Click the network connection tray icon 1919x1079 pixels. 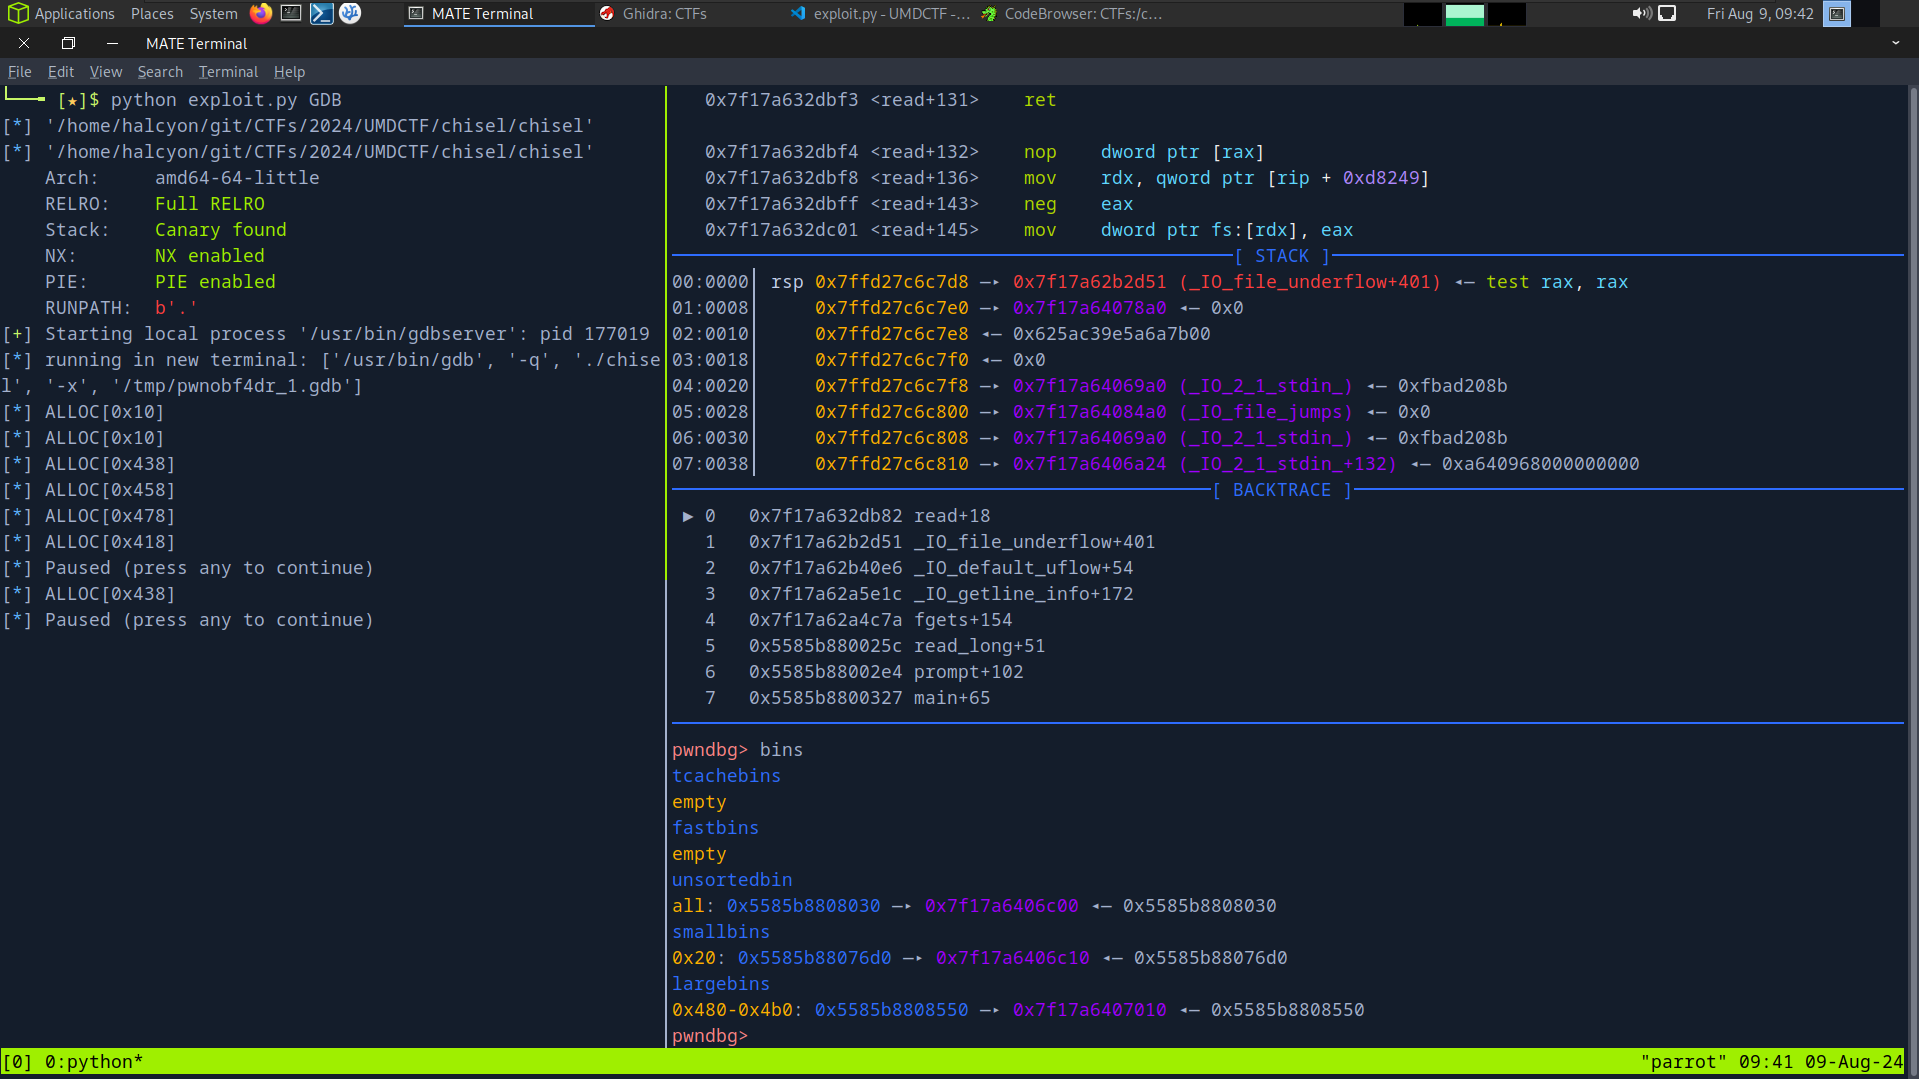[1667, 13]
